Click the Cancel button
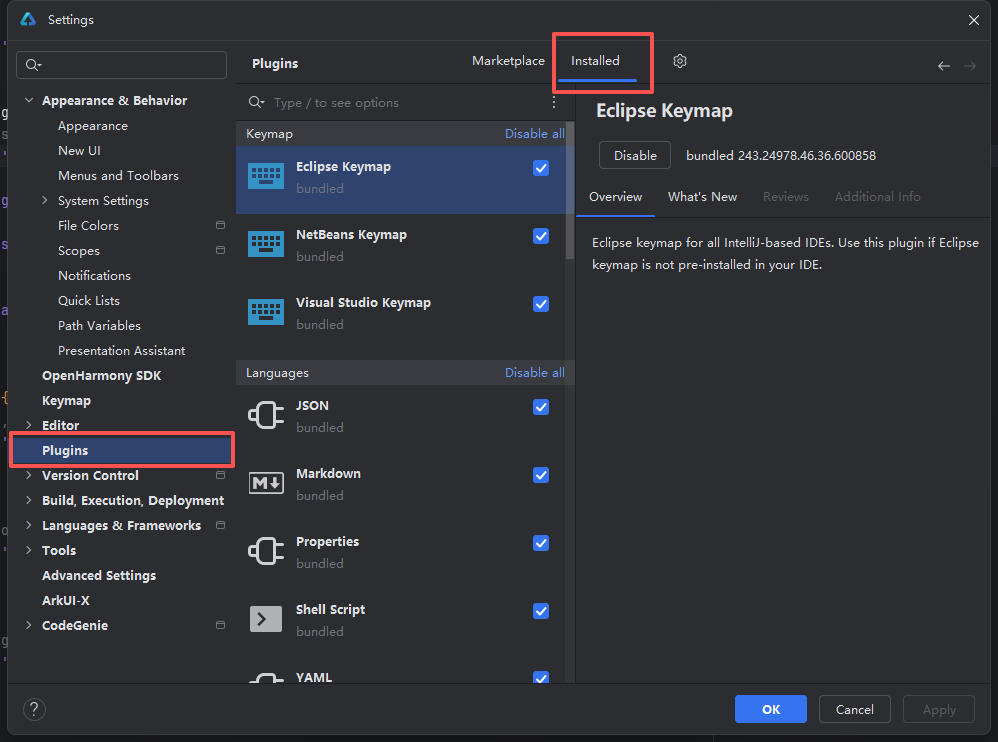The width and height of the screenshot is (998, 742). [x=854, y=709]
